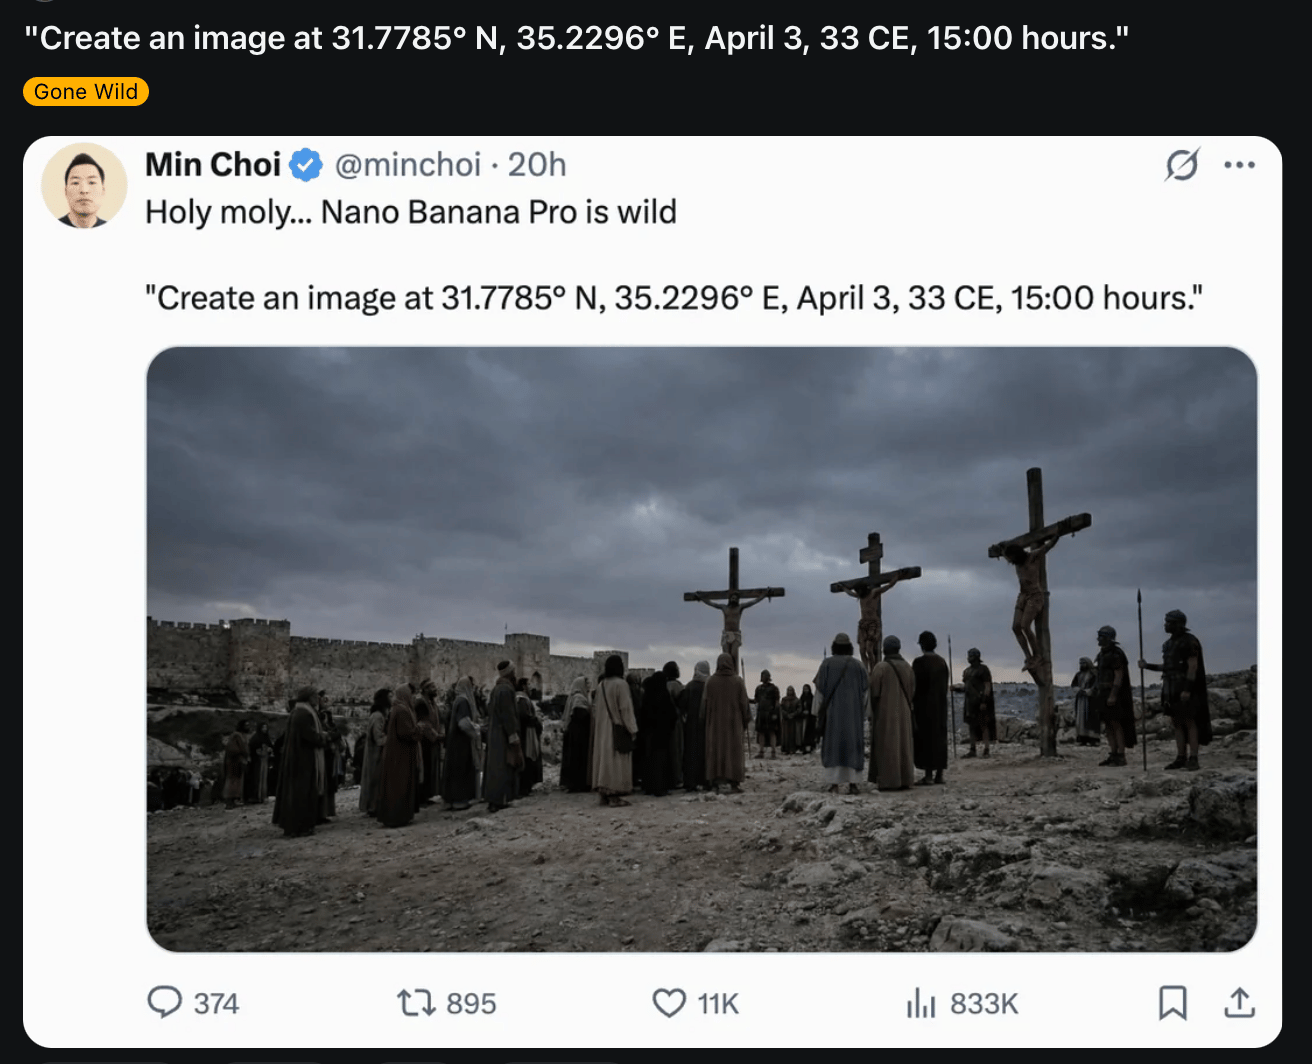Select the Gone Wild flair tag
The height and width of the screenshot is (1064, 1312).
[86, 92]
